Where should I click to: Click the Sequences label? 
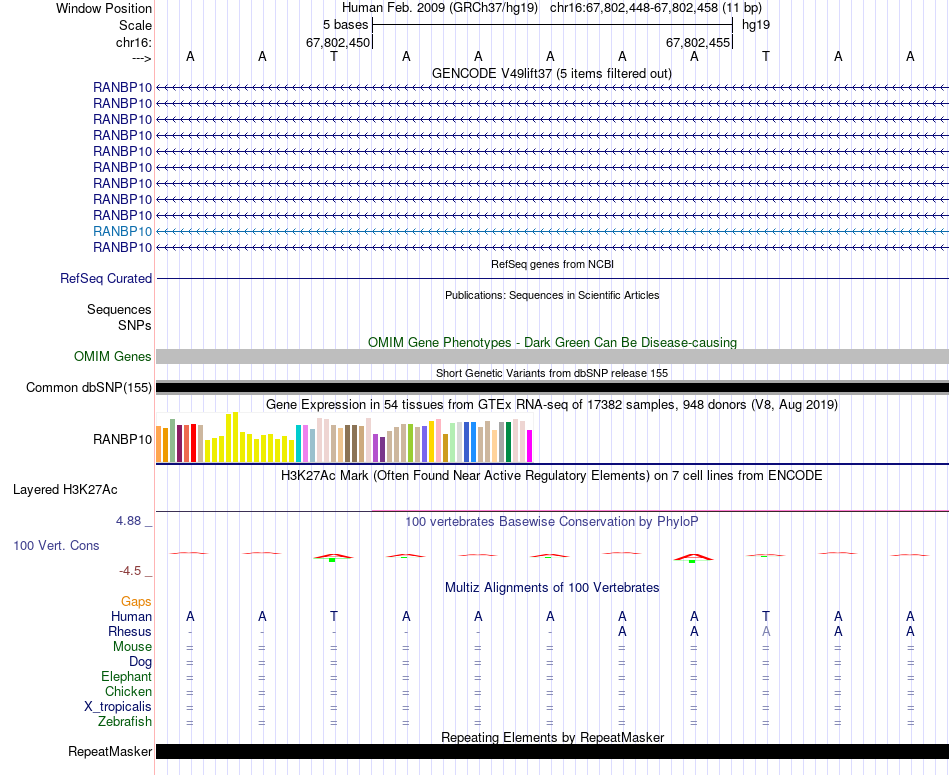coord(119,310)
